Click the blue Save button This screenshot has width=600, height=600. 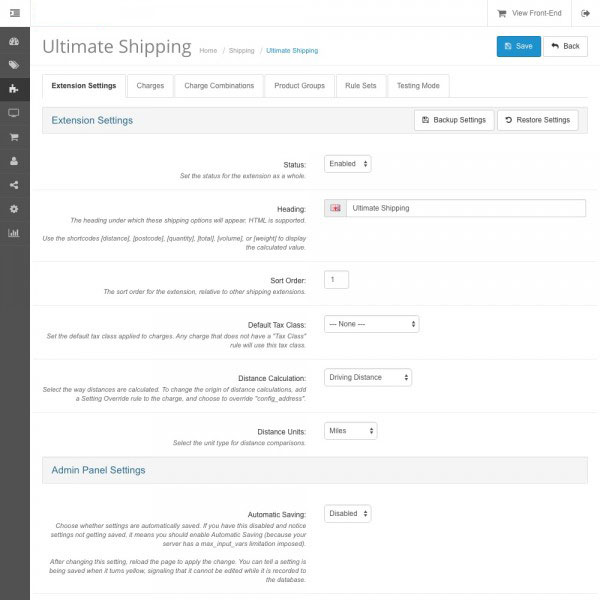tap(518, 46)
